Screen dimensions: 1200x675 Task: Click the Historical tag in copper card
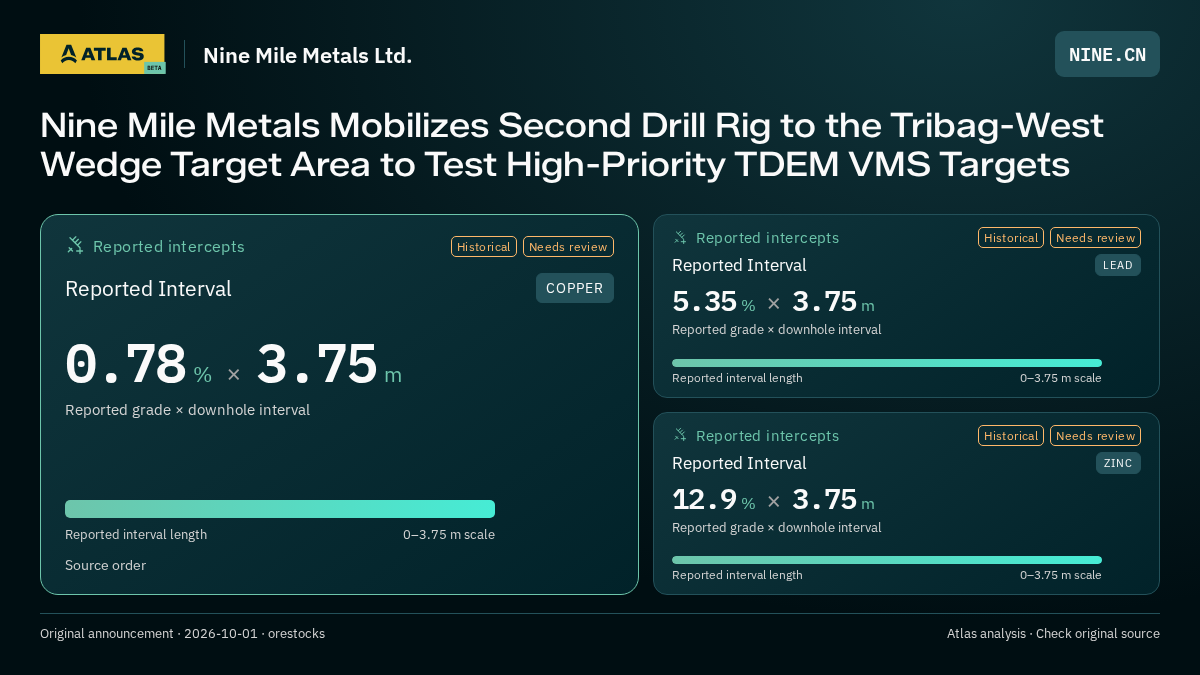coord(484,247)
